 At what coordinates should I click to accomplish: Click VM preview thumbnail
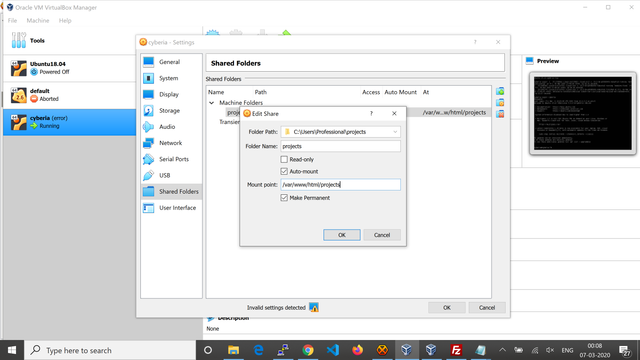582,113
